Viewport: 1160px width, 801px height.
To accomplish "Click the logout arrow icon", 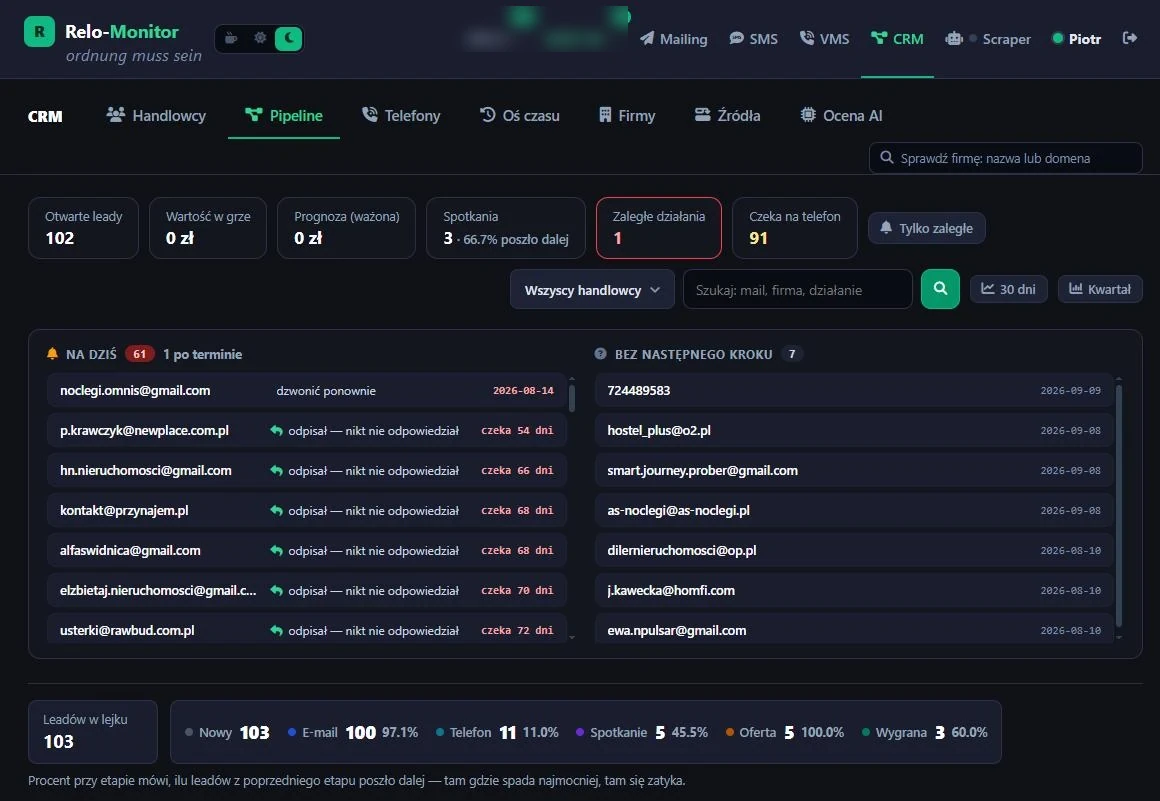I will pos(1130,38).
